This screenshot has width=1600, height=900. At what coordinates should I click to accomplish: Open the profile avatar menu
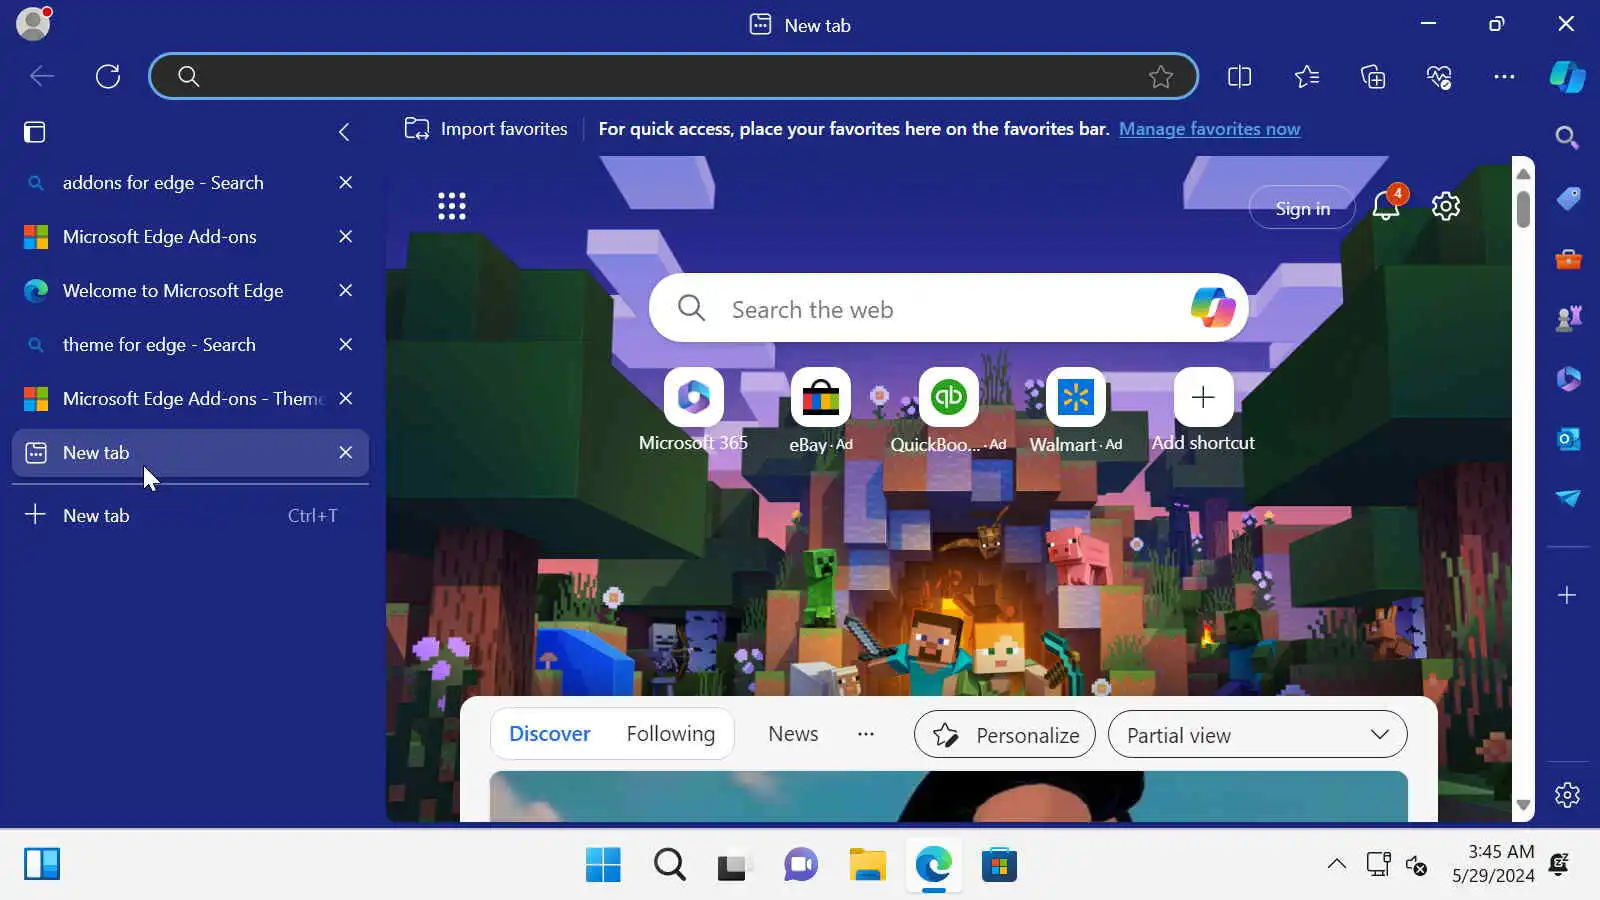33,23
